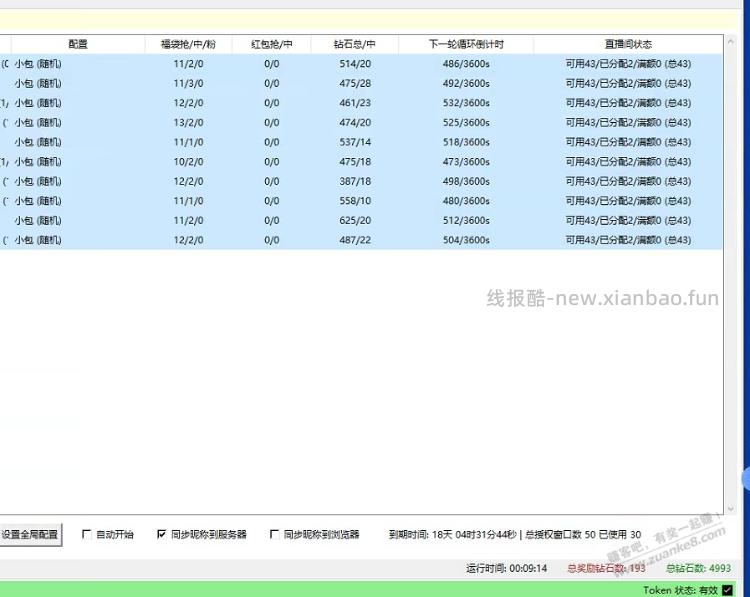Click the 福袋抢/中/粉 column header
This screenshot has width=750, height=597.
[x=188, y=44]
